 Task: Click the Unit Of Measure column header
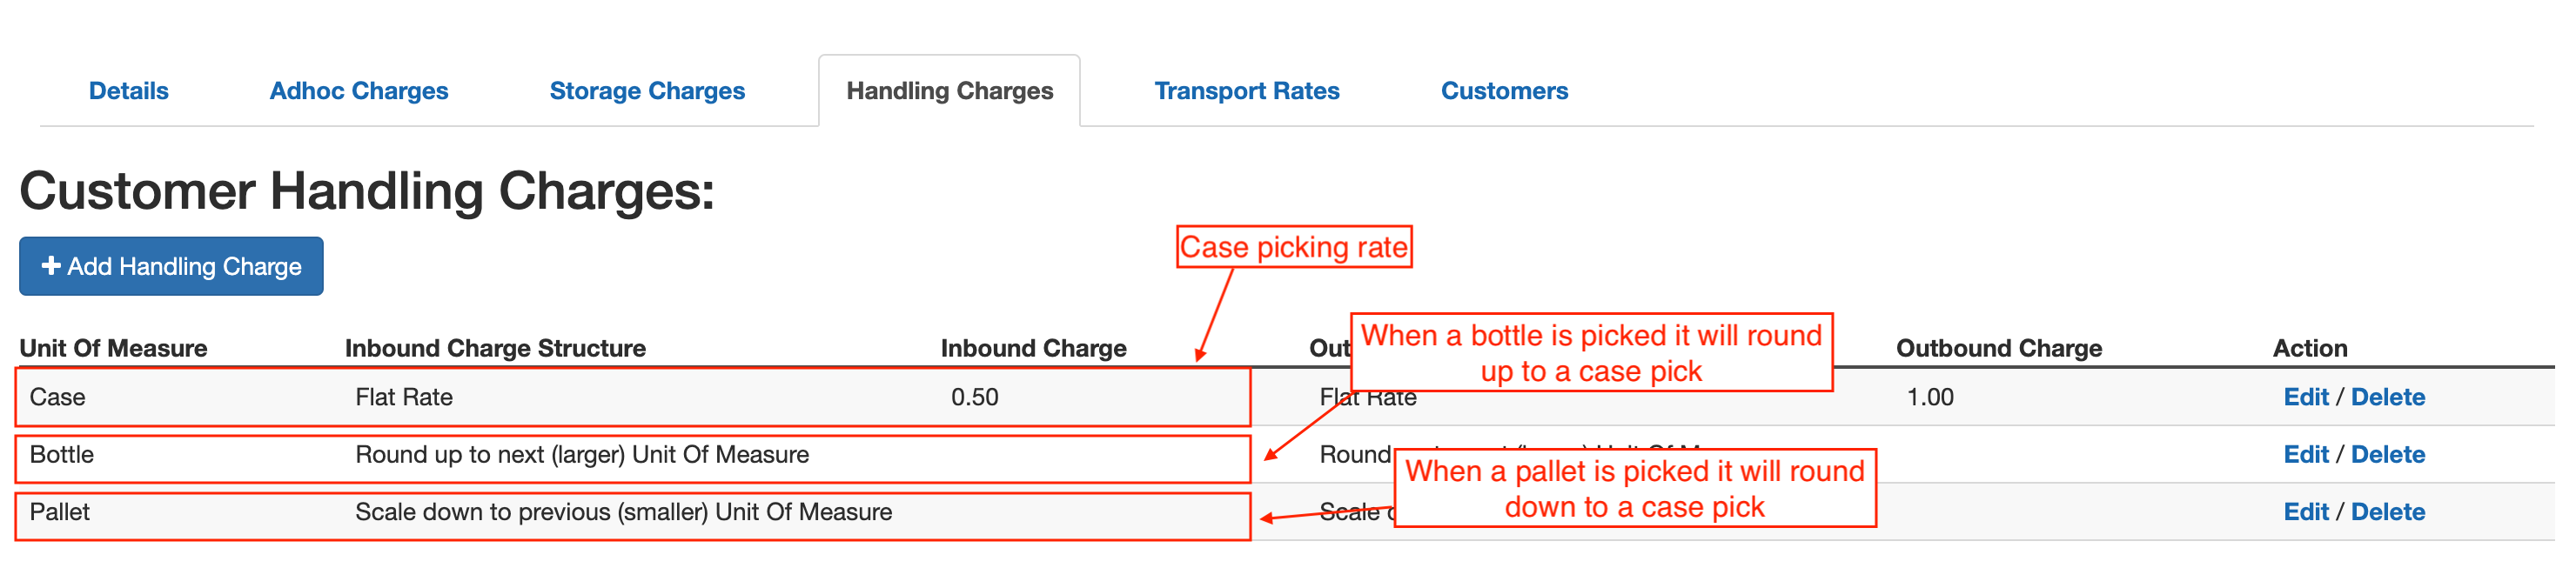click(x=115, y=348)
